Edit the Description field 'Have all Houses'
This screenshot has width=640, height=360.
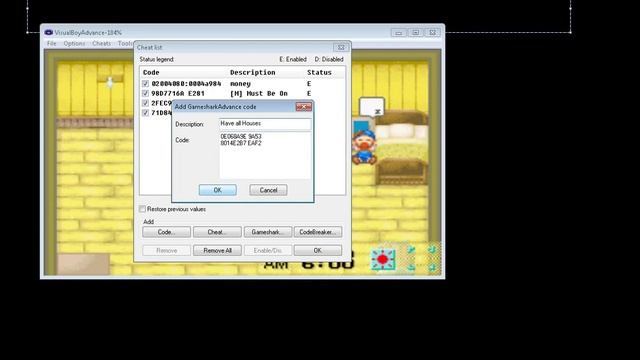265,124
